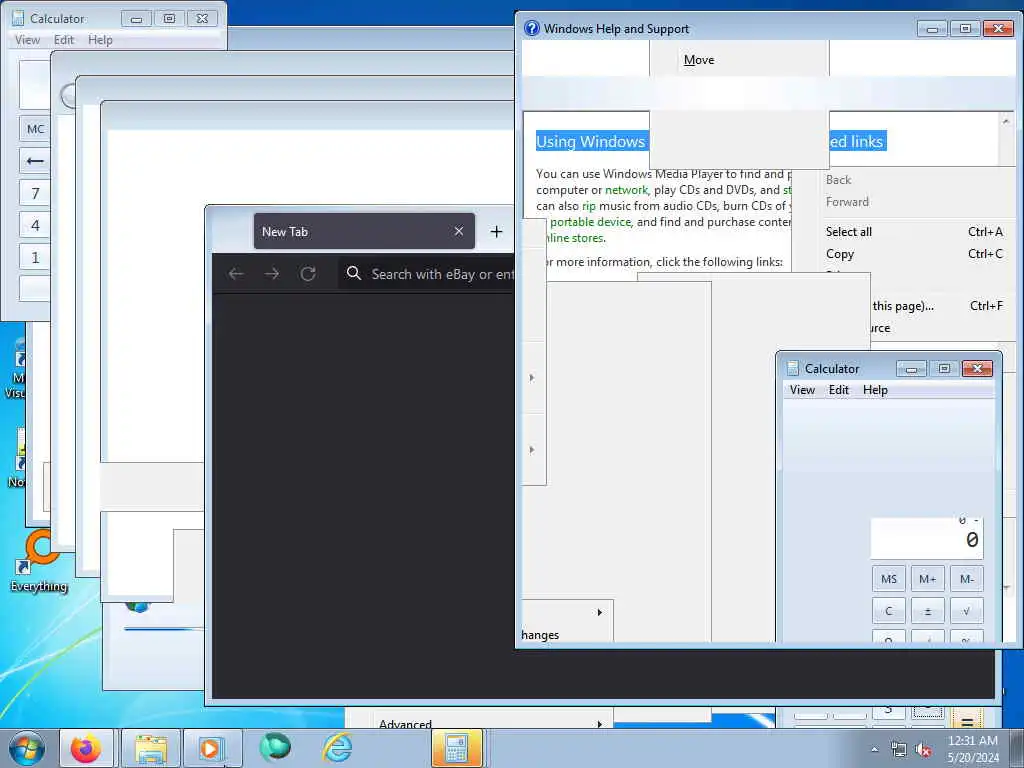Viewport: 1024px width, 768px height.
Task: Click the Firefox taskbar icon
Action: click(86, 748)
